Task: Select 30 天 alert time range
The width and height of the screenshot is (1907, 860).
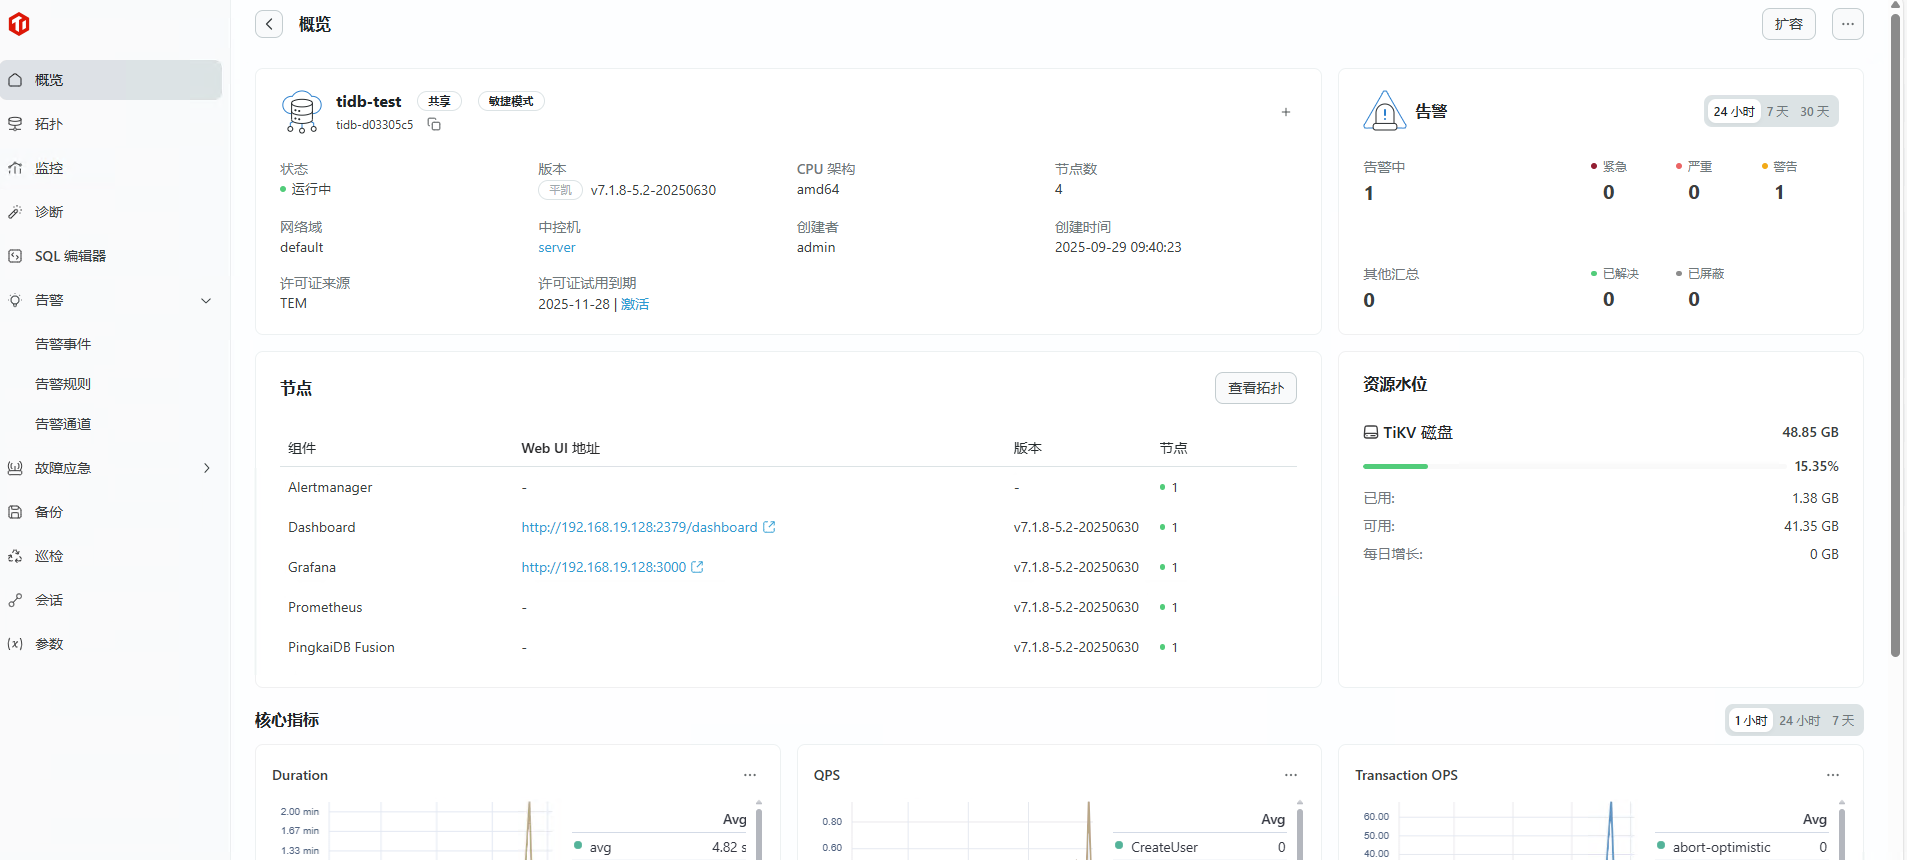Action: (1814, 111)
